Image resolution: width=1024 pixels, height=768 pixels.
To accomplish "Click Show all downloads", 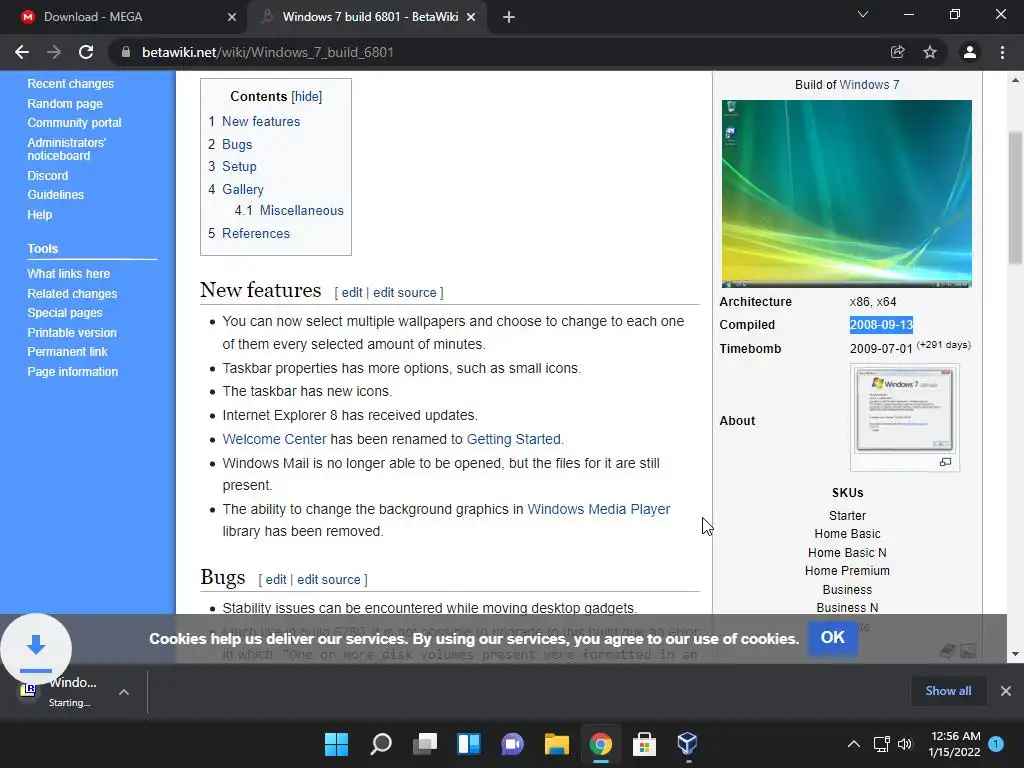I will pos(948,691).
